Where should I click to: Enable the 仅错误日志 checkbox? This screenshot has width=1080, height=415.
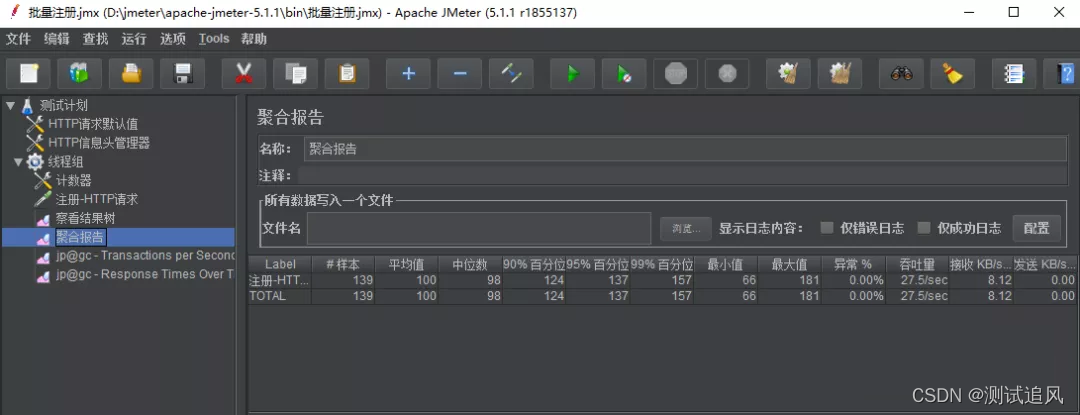coord(827,228)
